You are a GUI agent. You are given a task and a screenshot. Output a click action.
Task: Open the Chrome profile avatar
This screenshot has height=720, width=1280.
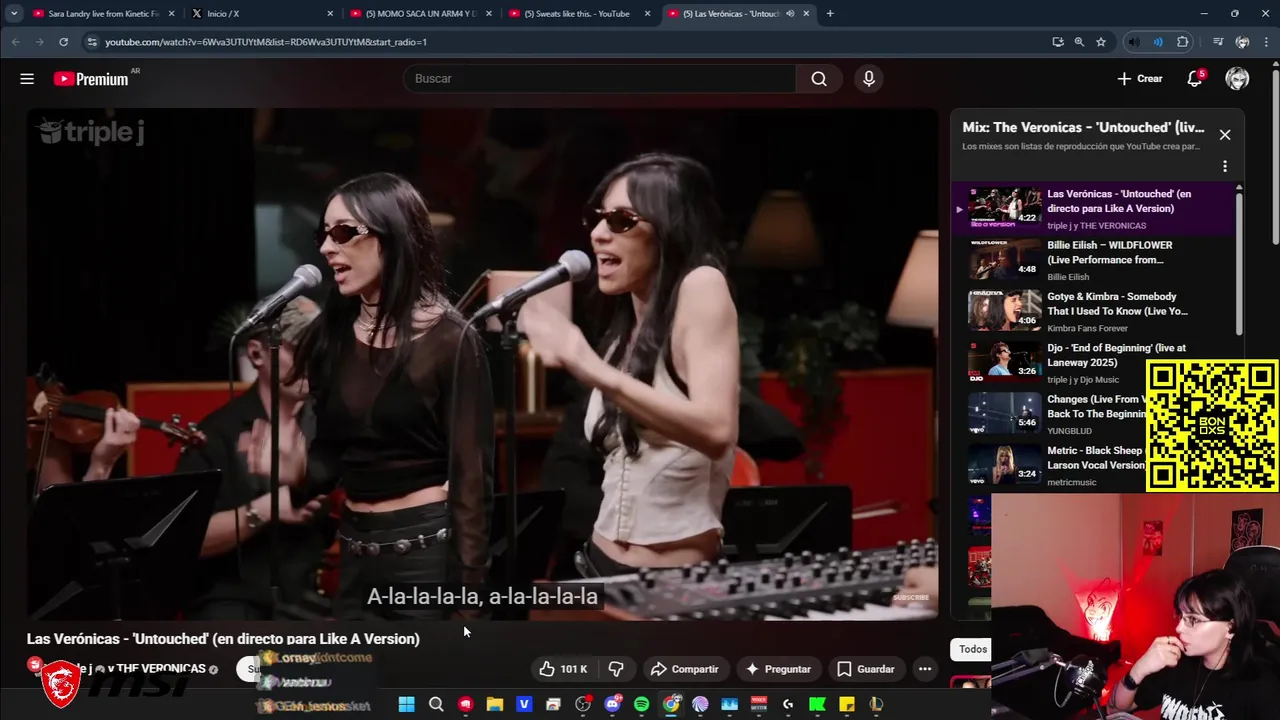pos(1242,42)
